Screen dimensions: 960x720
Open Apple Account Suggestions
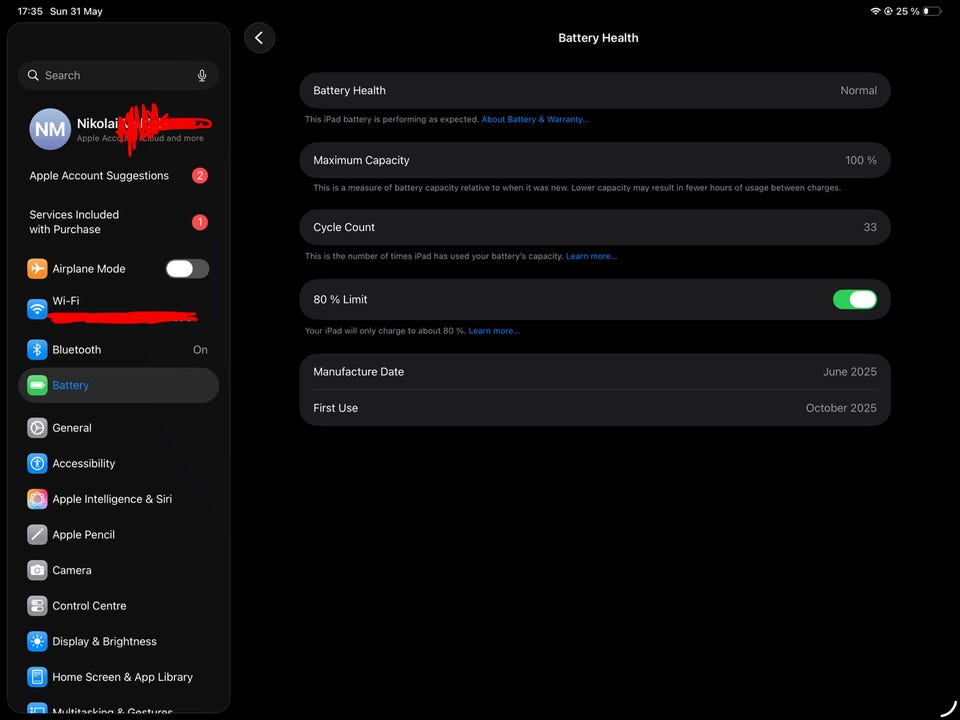coord(119,176)
